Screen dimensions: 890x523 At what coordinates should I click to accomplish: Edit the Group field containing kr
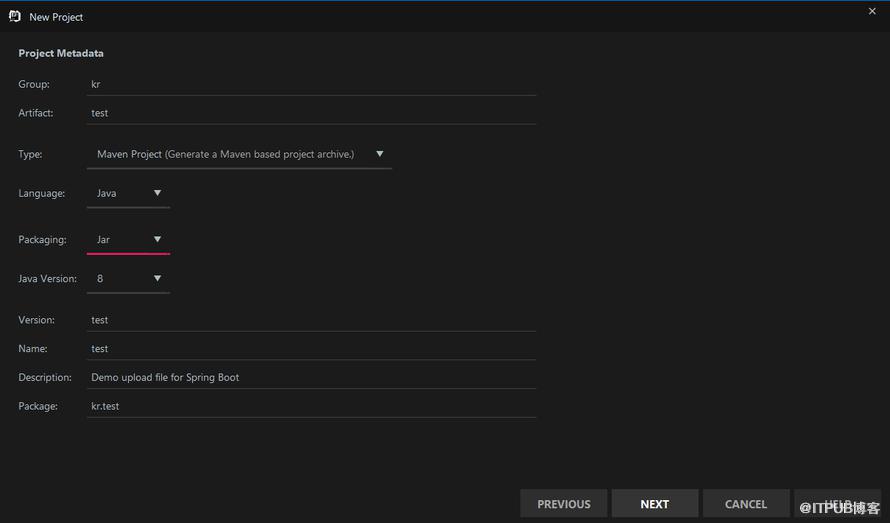coord(311,84)
